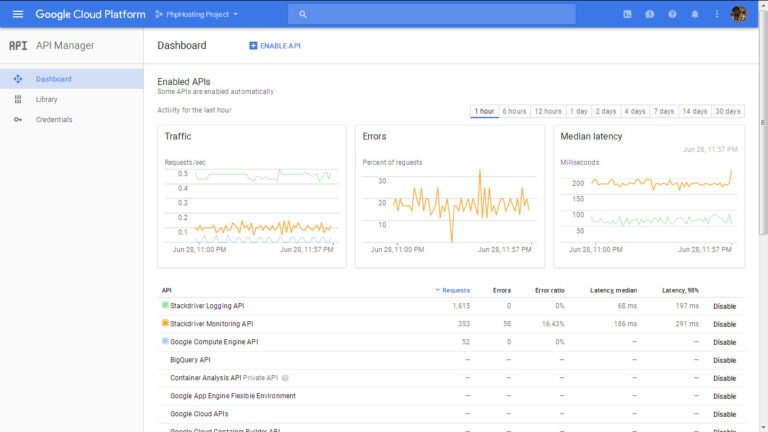Toggle orange swatch for Stackdriver Monitoring API

[x=165, y=323]
